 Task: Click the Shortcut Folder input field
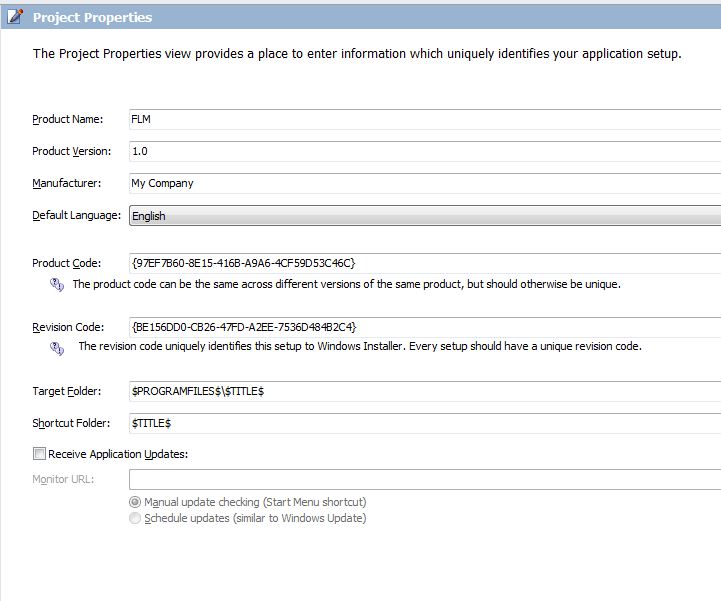click(x=425, y=424)
